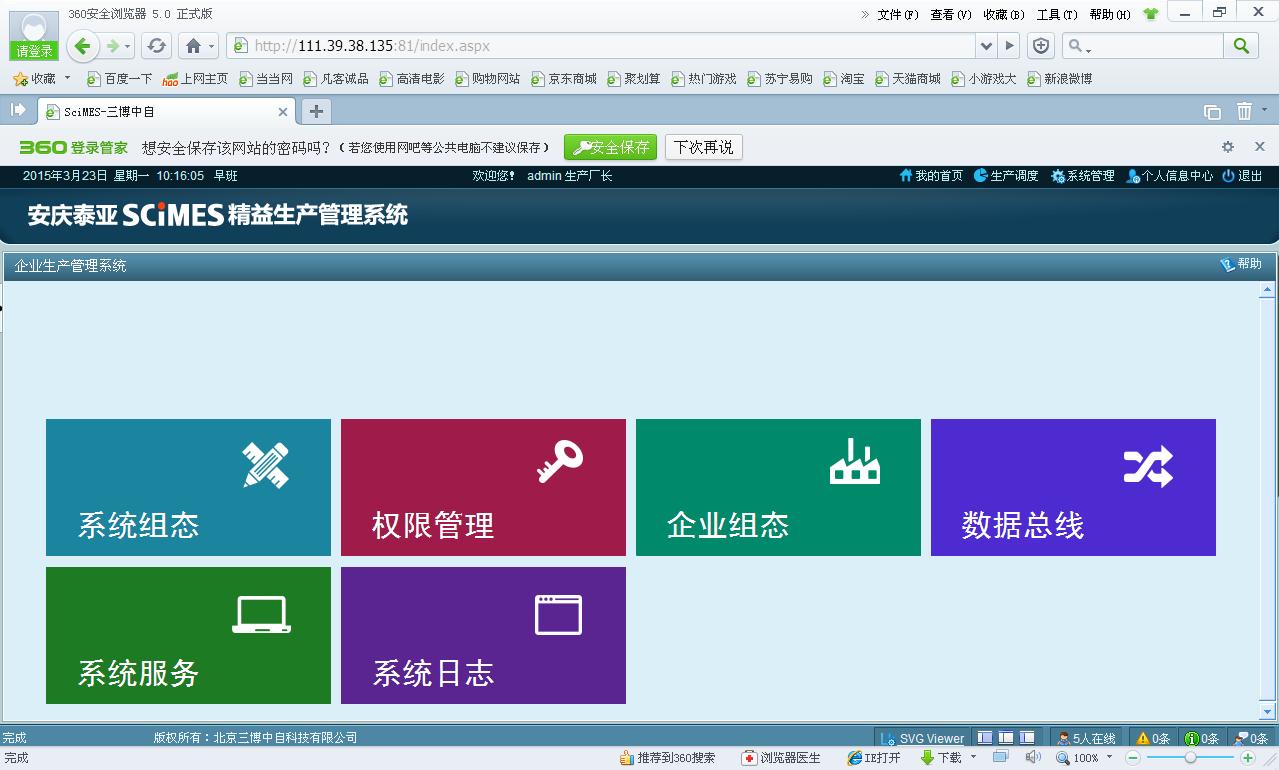
Task: Click the green shirt skin icon
Action: (x=1150, y=15)
